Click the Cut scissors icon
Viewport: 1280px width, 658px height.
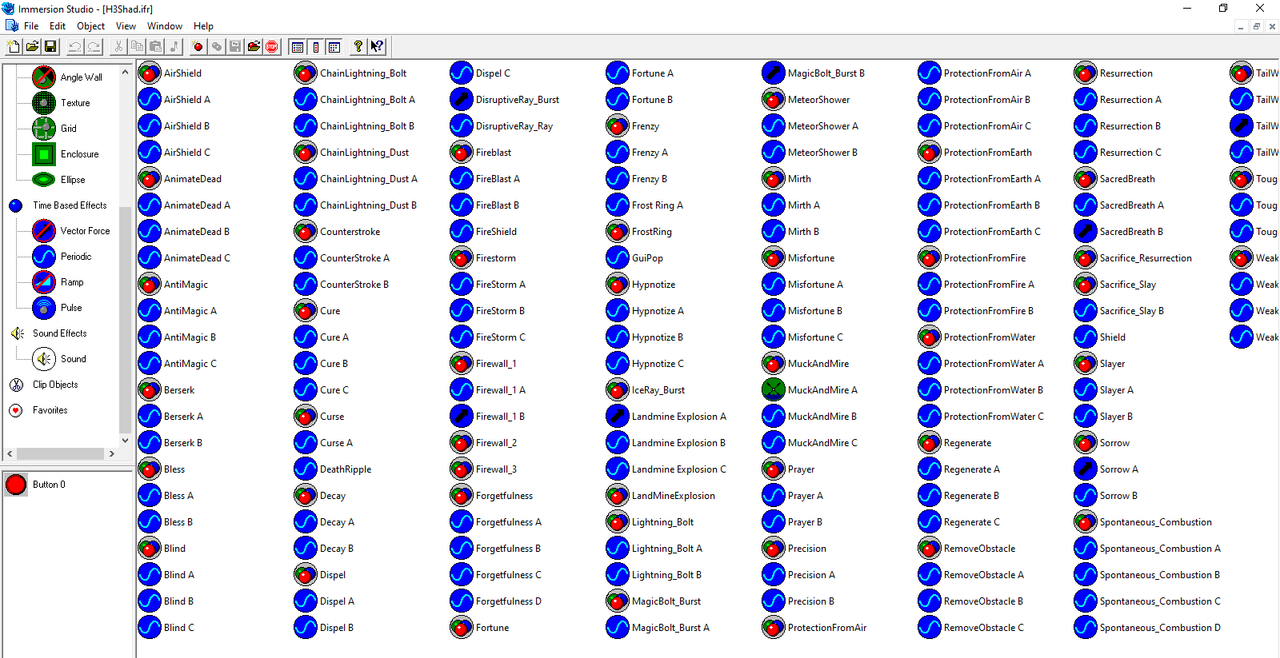click(119, 46)
